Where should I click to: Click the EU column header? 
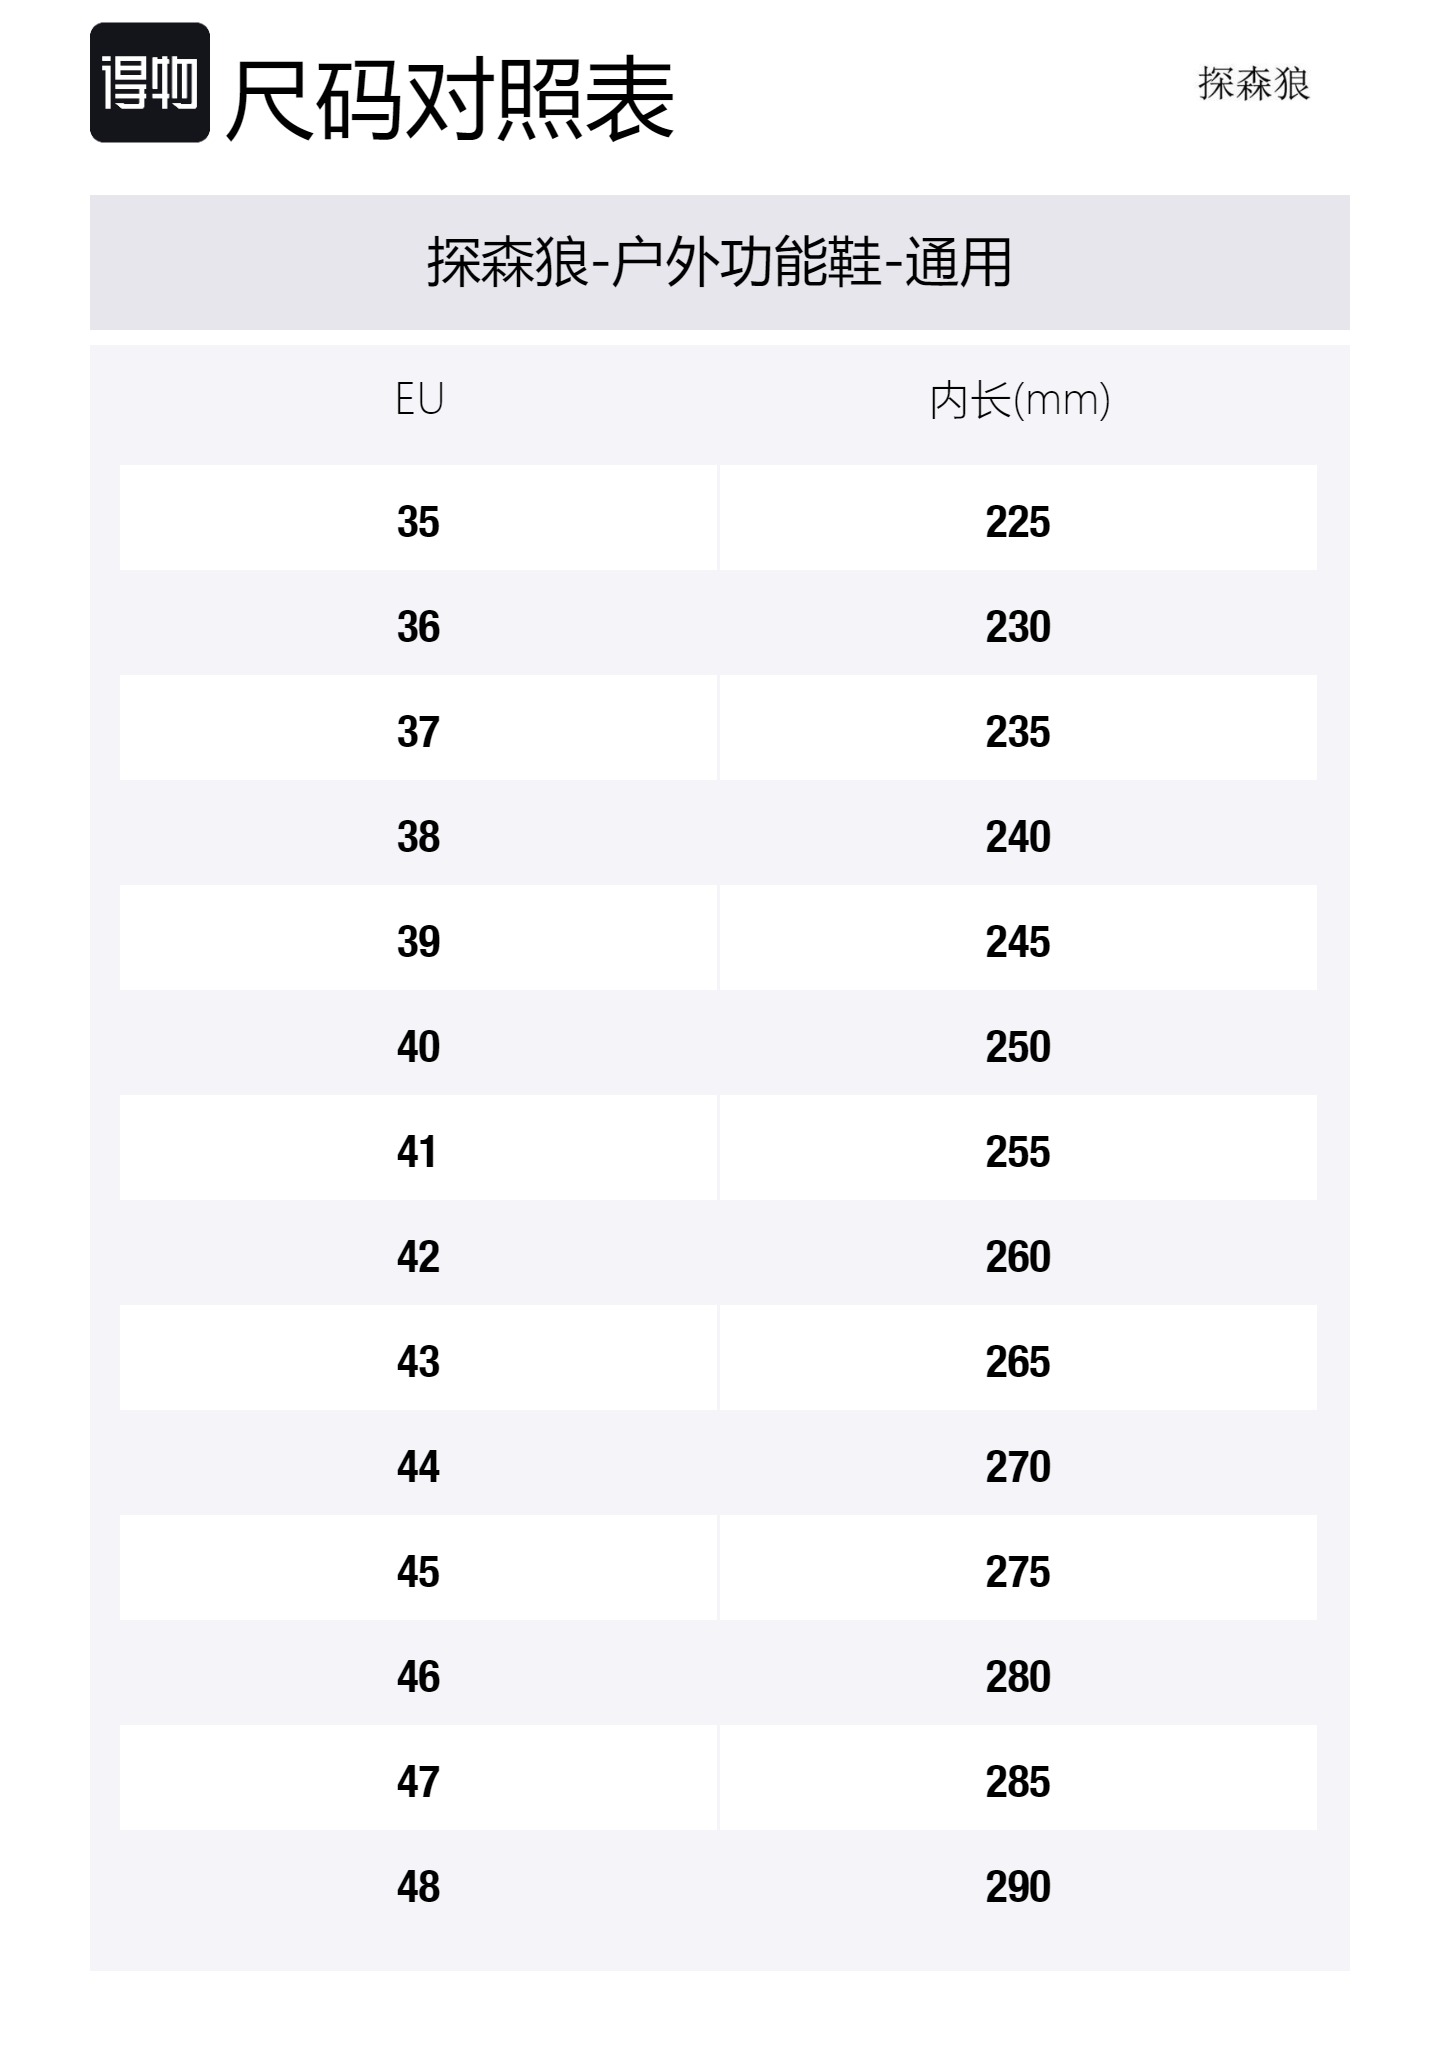pos(419,400)
